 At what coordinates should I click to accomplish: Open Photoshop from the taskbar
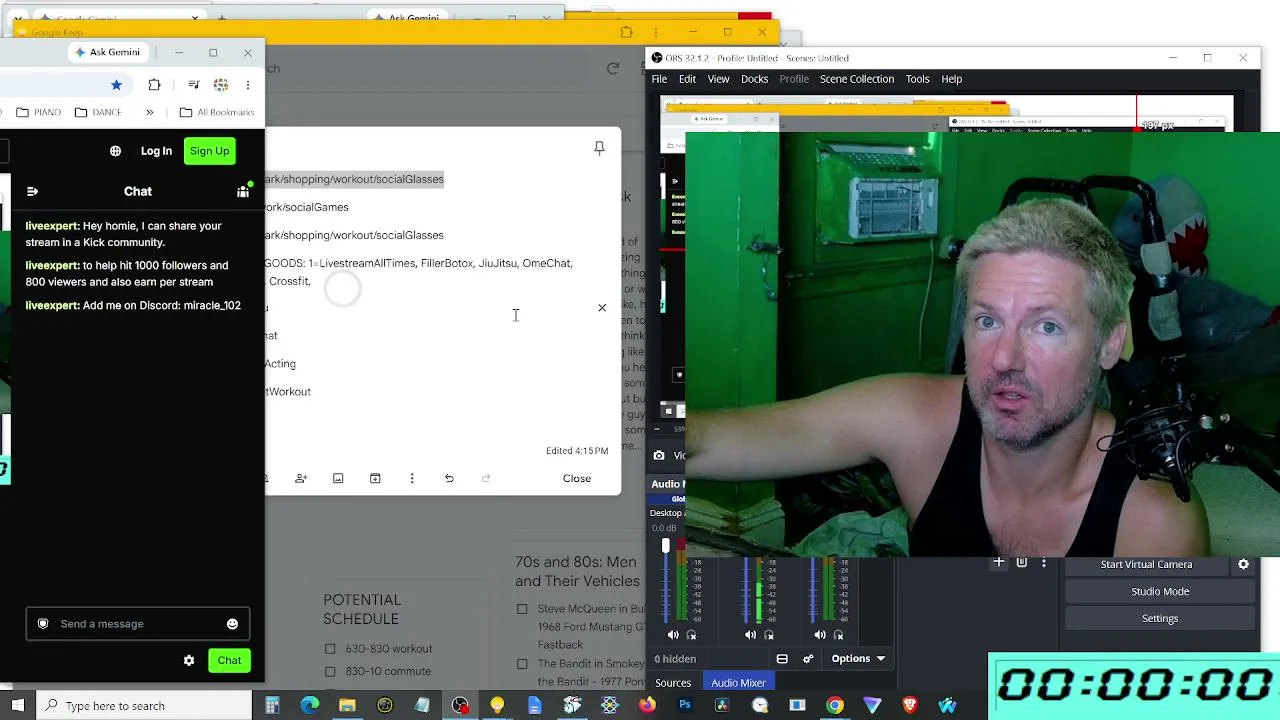(x=685, y=706)
